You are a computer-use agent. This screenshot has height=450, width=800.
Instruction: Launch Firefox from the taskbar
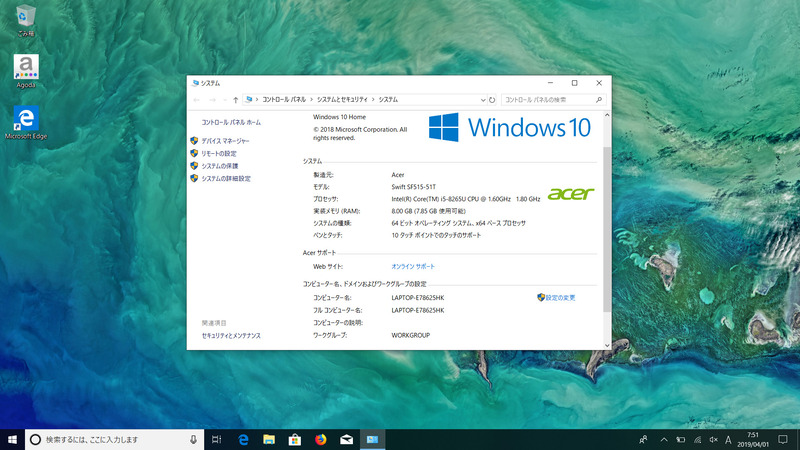click(x=320, y=439)
